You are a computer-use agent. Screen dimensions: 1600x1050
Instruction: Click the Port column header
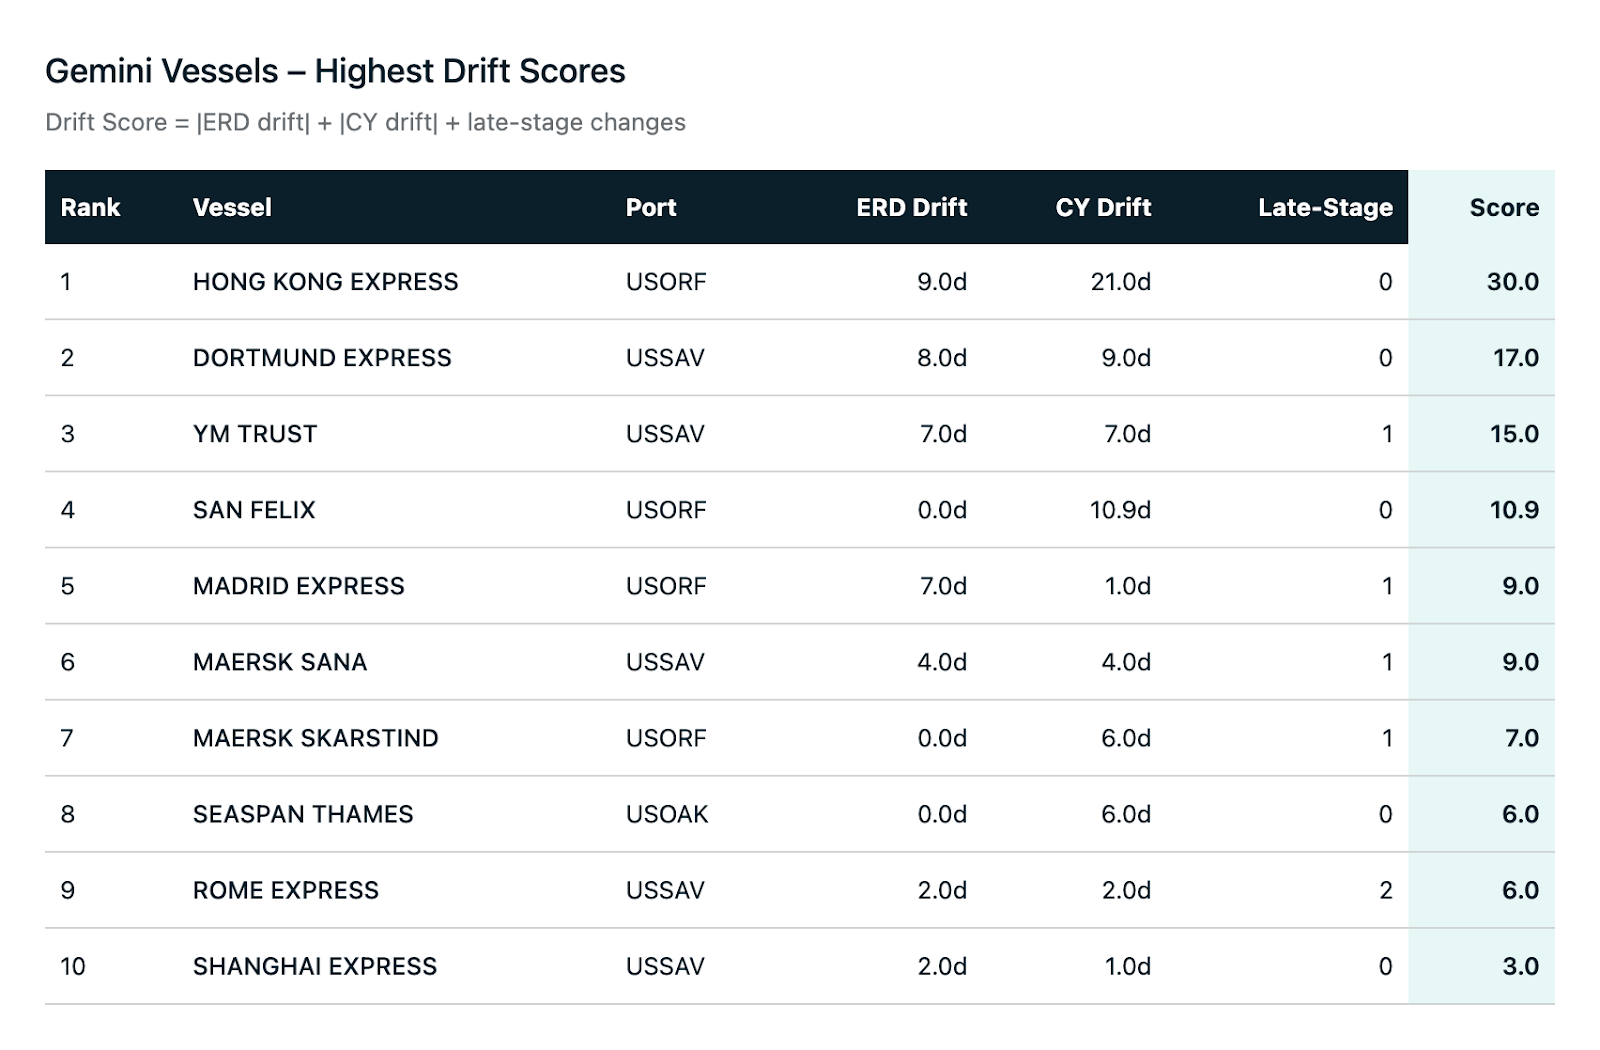[651, 208]
